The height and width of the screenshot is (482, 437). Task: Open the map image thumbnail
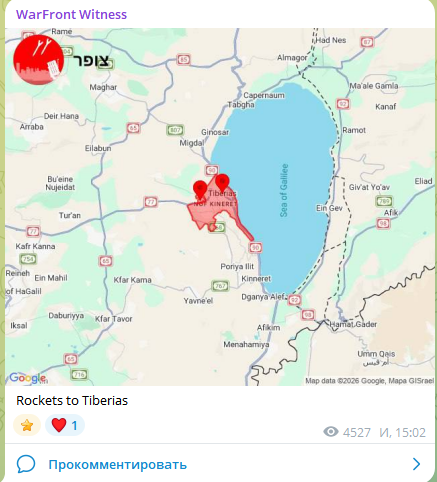(x=220, y=207)
